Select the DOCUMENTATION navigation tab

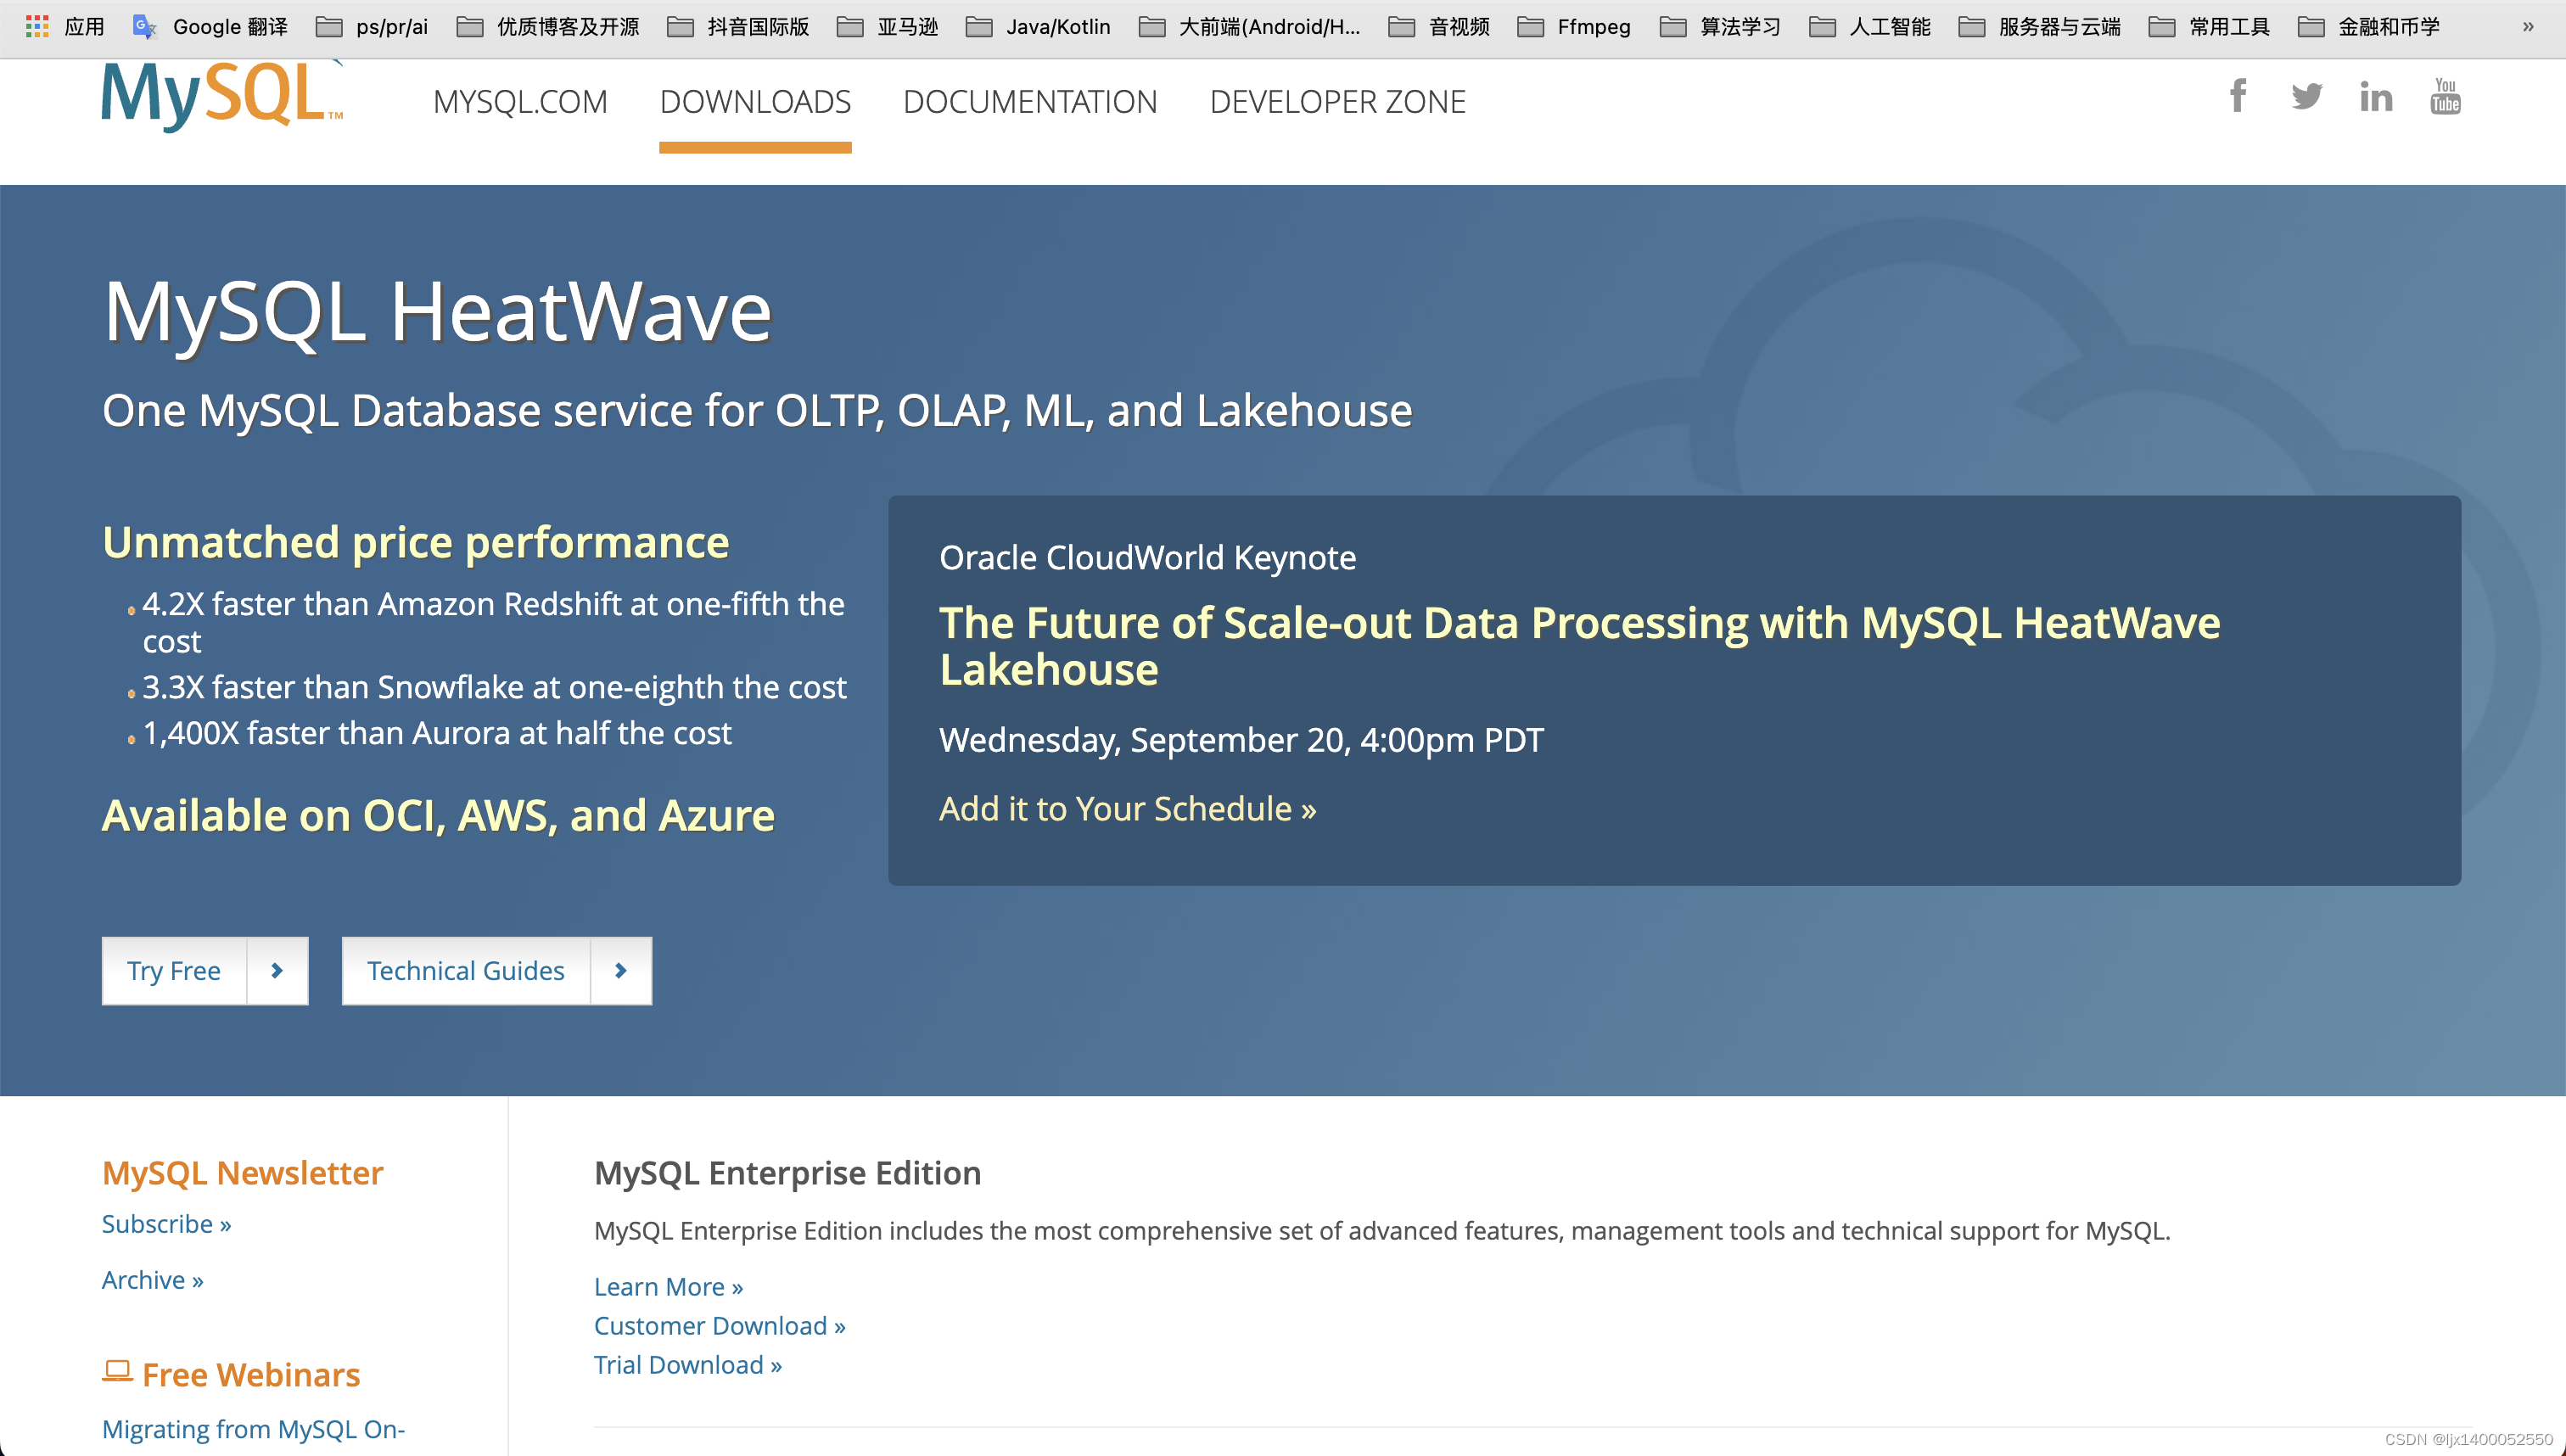tap(1029, 100)
